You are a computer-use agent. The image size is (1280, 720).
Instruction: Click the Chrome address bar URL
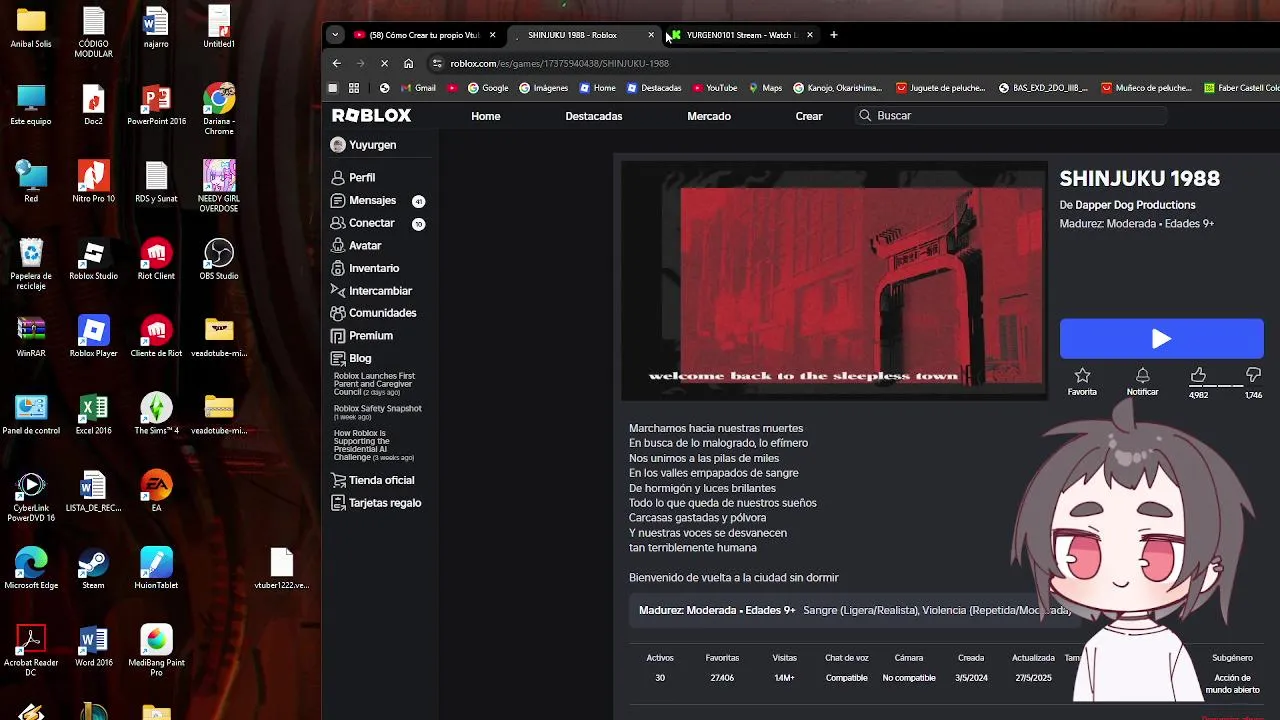tap(559, 63)
